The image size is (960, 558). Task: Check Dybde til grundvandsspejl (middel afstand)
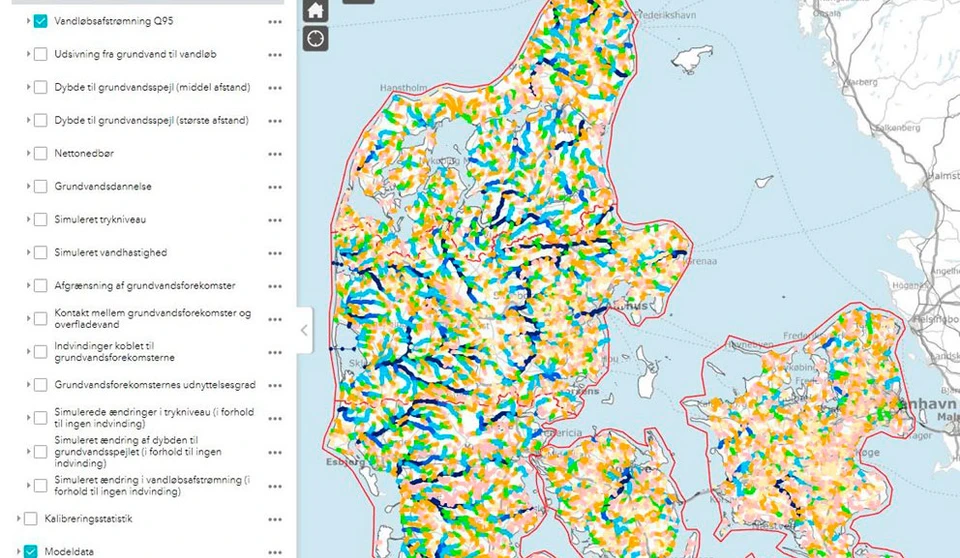tap(40, 87)
